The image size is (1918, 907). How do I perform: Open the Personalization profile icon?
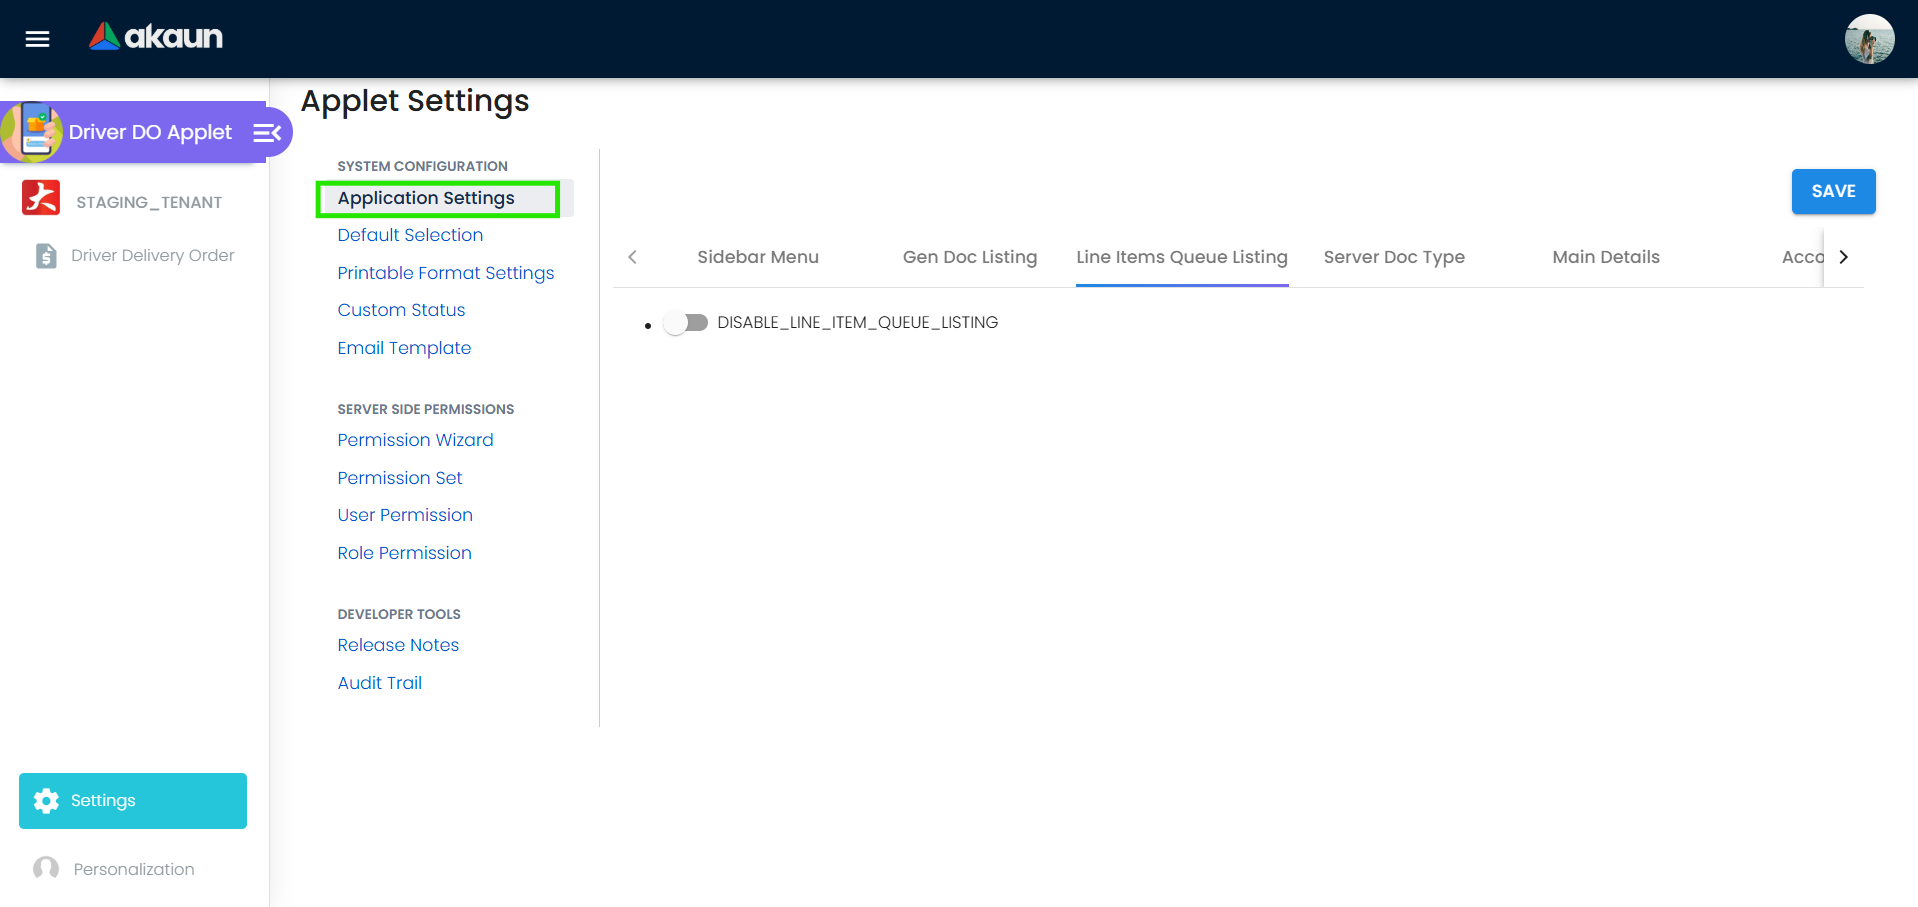tap(46, 868)
